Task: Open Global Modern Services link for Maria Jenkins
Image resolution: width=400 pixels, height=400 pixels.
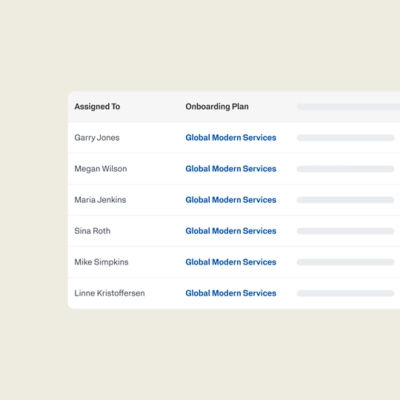Action: [231, 200]
